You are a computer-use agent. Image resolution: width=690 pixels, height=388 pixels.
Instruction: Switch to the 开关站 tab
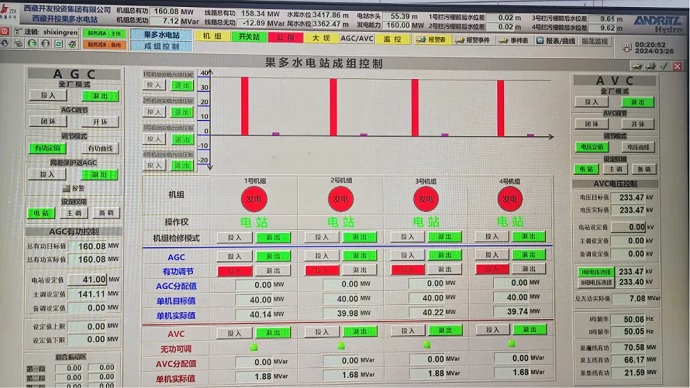pyautogui.click(x=249, y=37)
